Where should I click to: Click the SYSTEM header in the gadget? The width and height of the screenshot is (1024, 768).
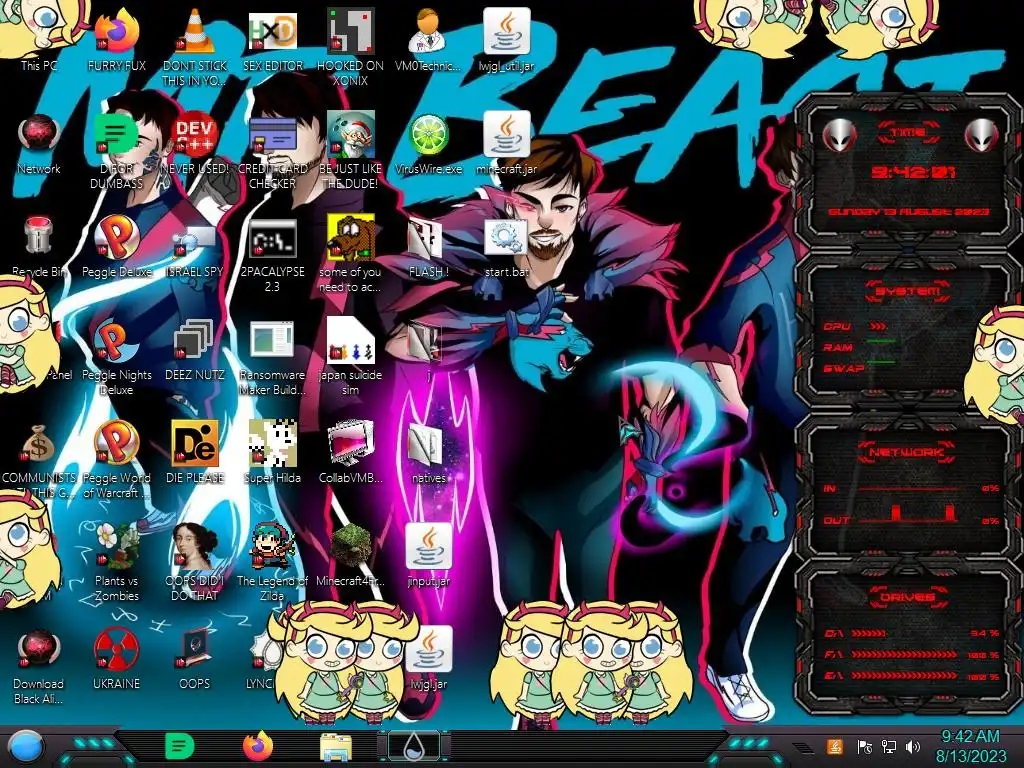coord(908,291)
